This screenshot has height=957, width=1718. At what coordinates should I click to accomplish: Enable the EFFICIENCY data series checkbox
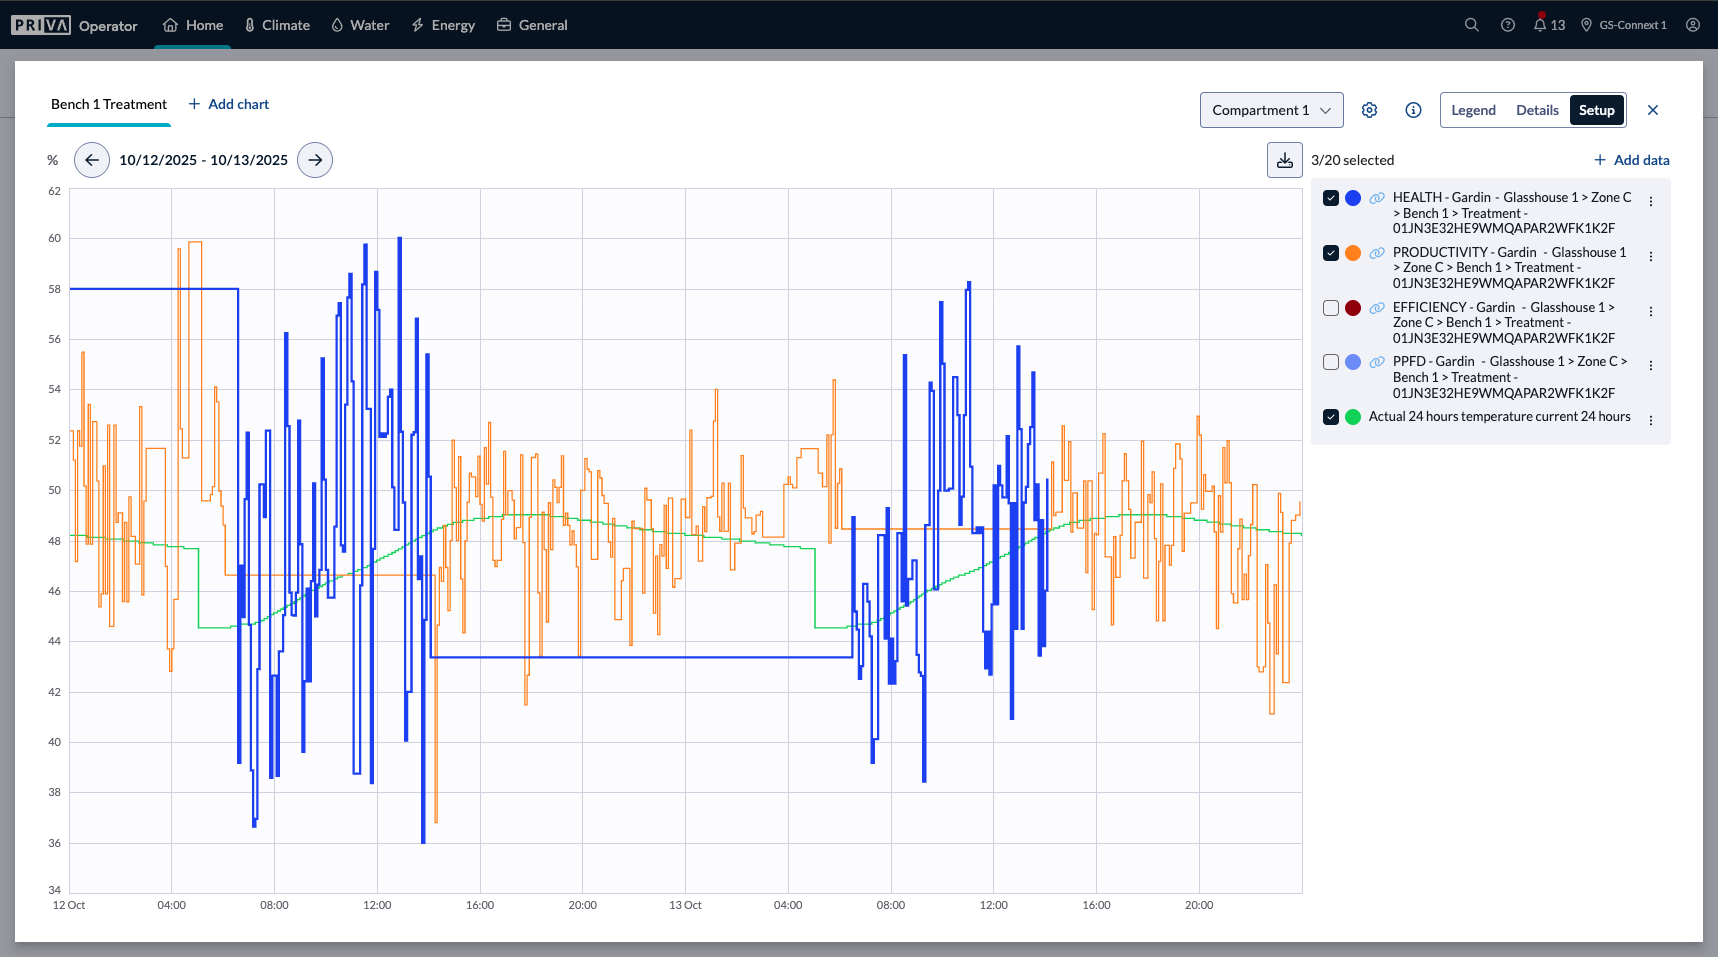[1330, 308]
